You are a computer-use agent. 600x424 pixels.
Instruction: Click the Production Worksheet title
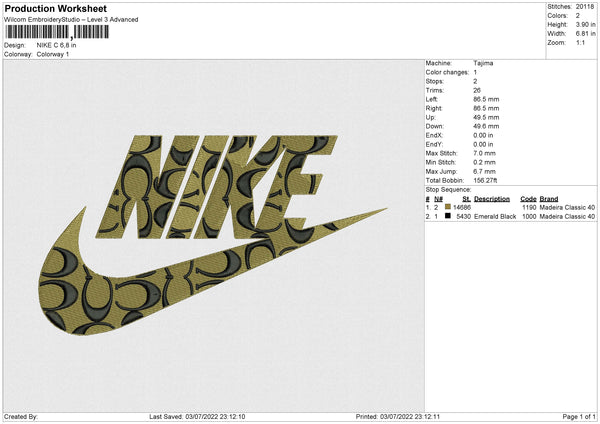point(55,8)
